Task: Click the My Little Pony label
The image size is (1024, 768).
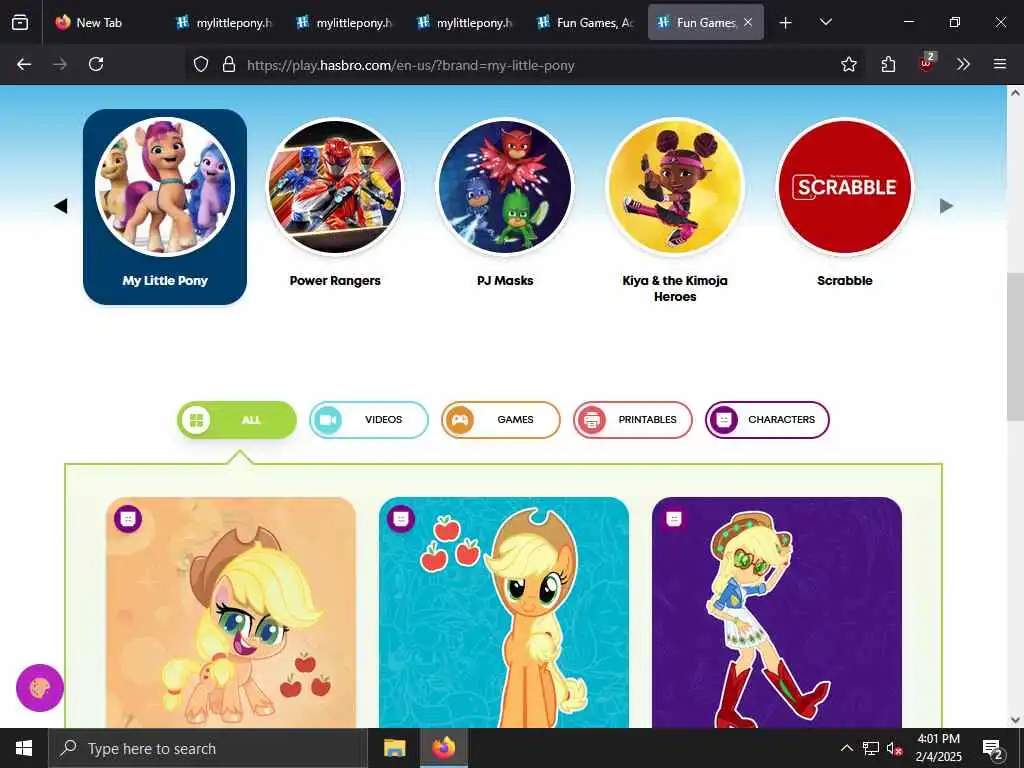Action: point(165,281)
